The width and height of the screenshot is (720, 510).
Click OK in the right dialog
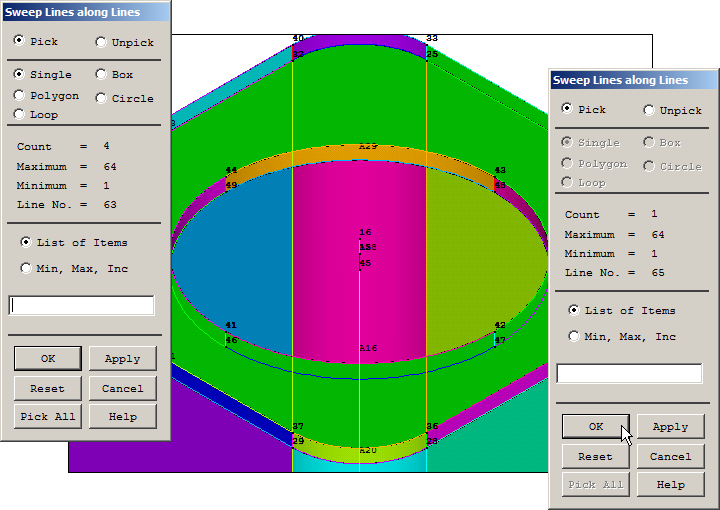[x=596, y=426]
